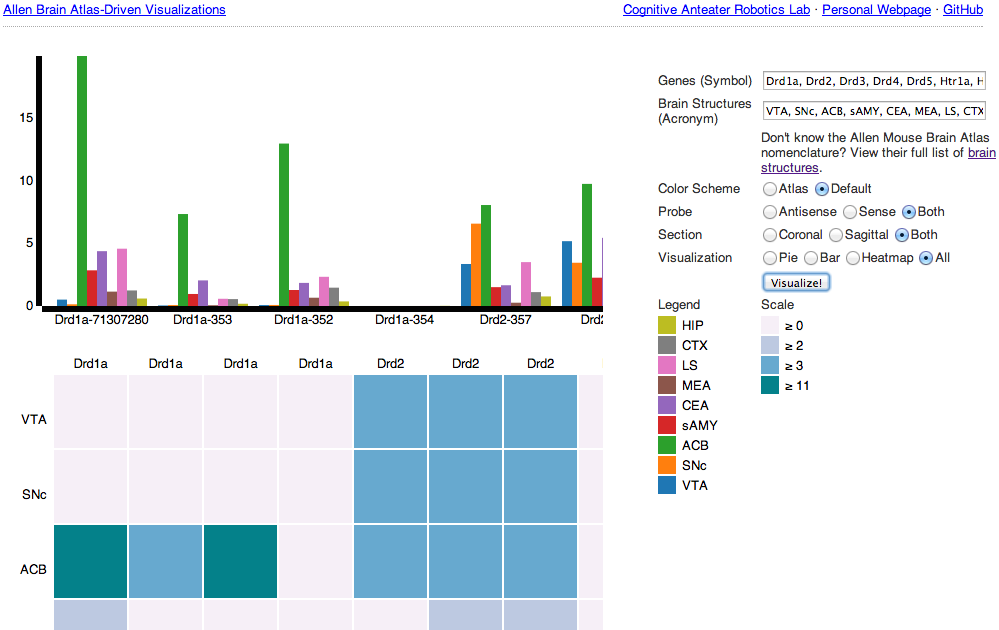Click the HIP legend color swatch
999x630 pixels.
coord(666,325)
